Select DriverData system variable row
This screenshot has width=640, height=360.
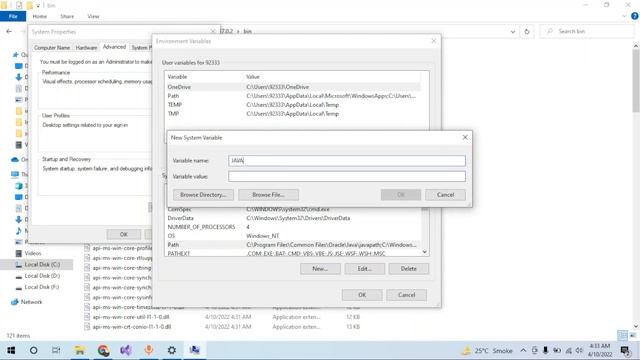click(x=293, y=218)
